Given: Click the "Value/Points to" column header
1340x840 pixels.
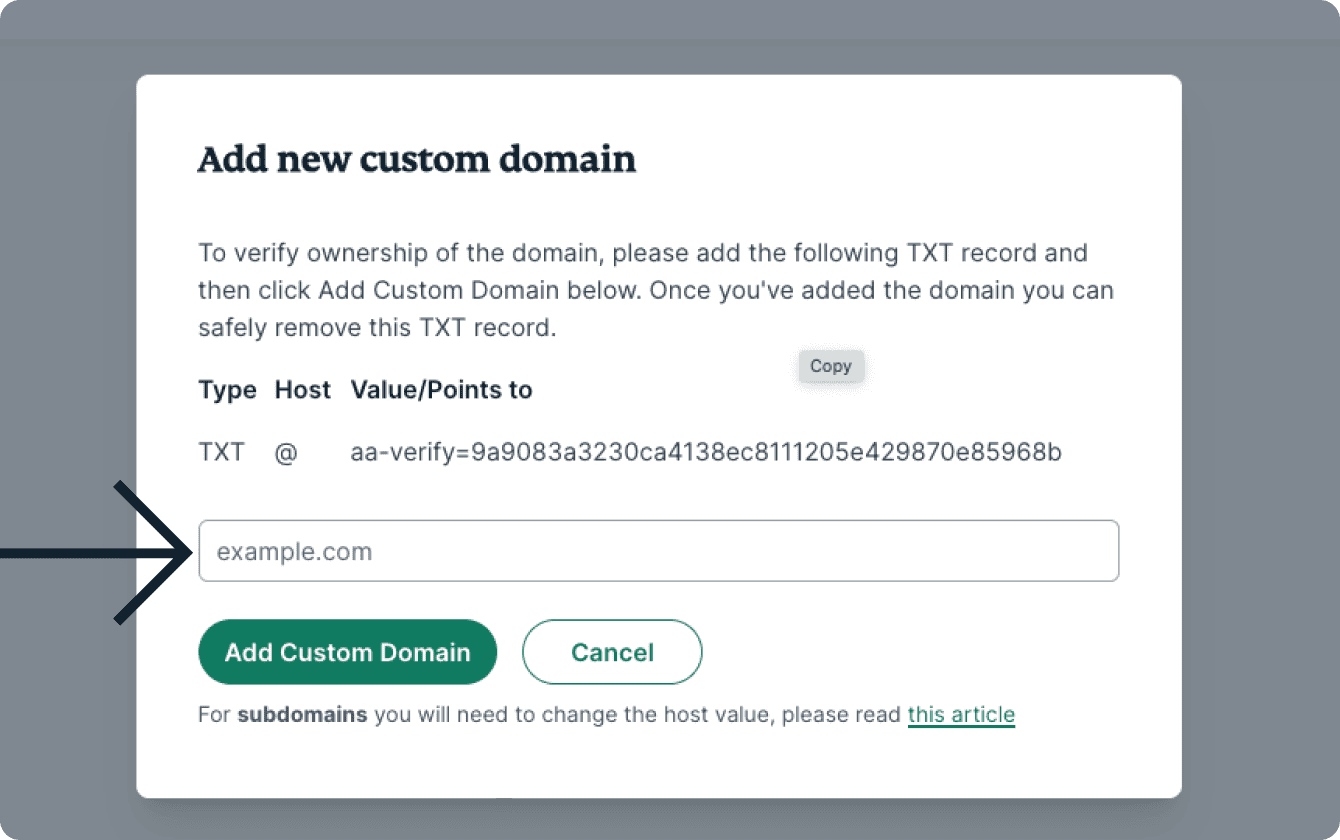Looking at the screenshot, I should click(441, 390).
